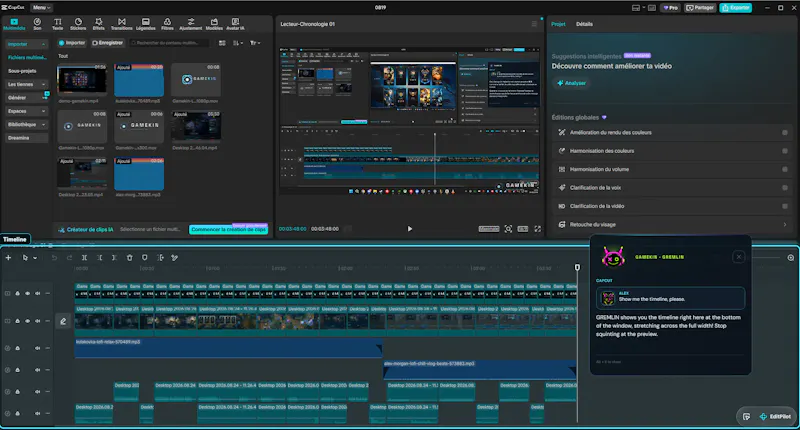This screenshot has height=430, width=800.
Task: Expand the Générer sidebar section
Action: click(x=27, y=97)
